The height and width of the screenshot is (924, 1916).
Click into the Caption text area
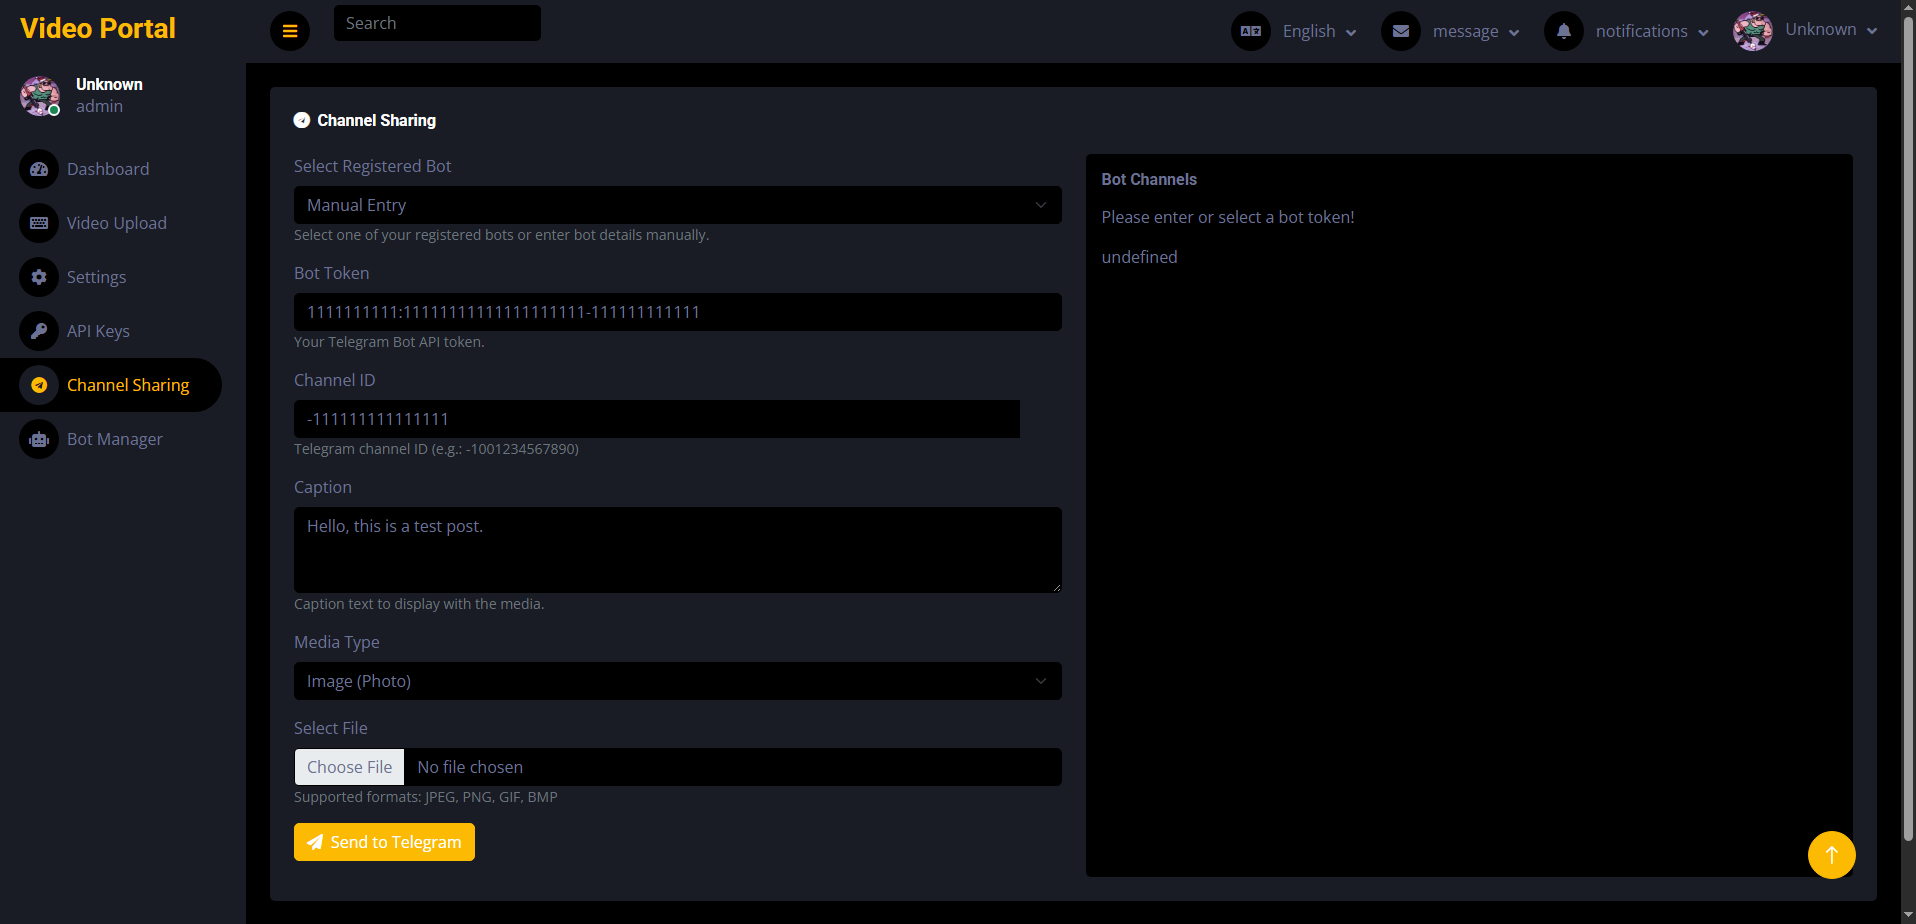678,550
